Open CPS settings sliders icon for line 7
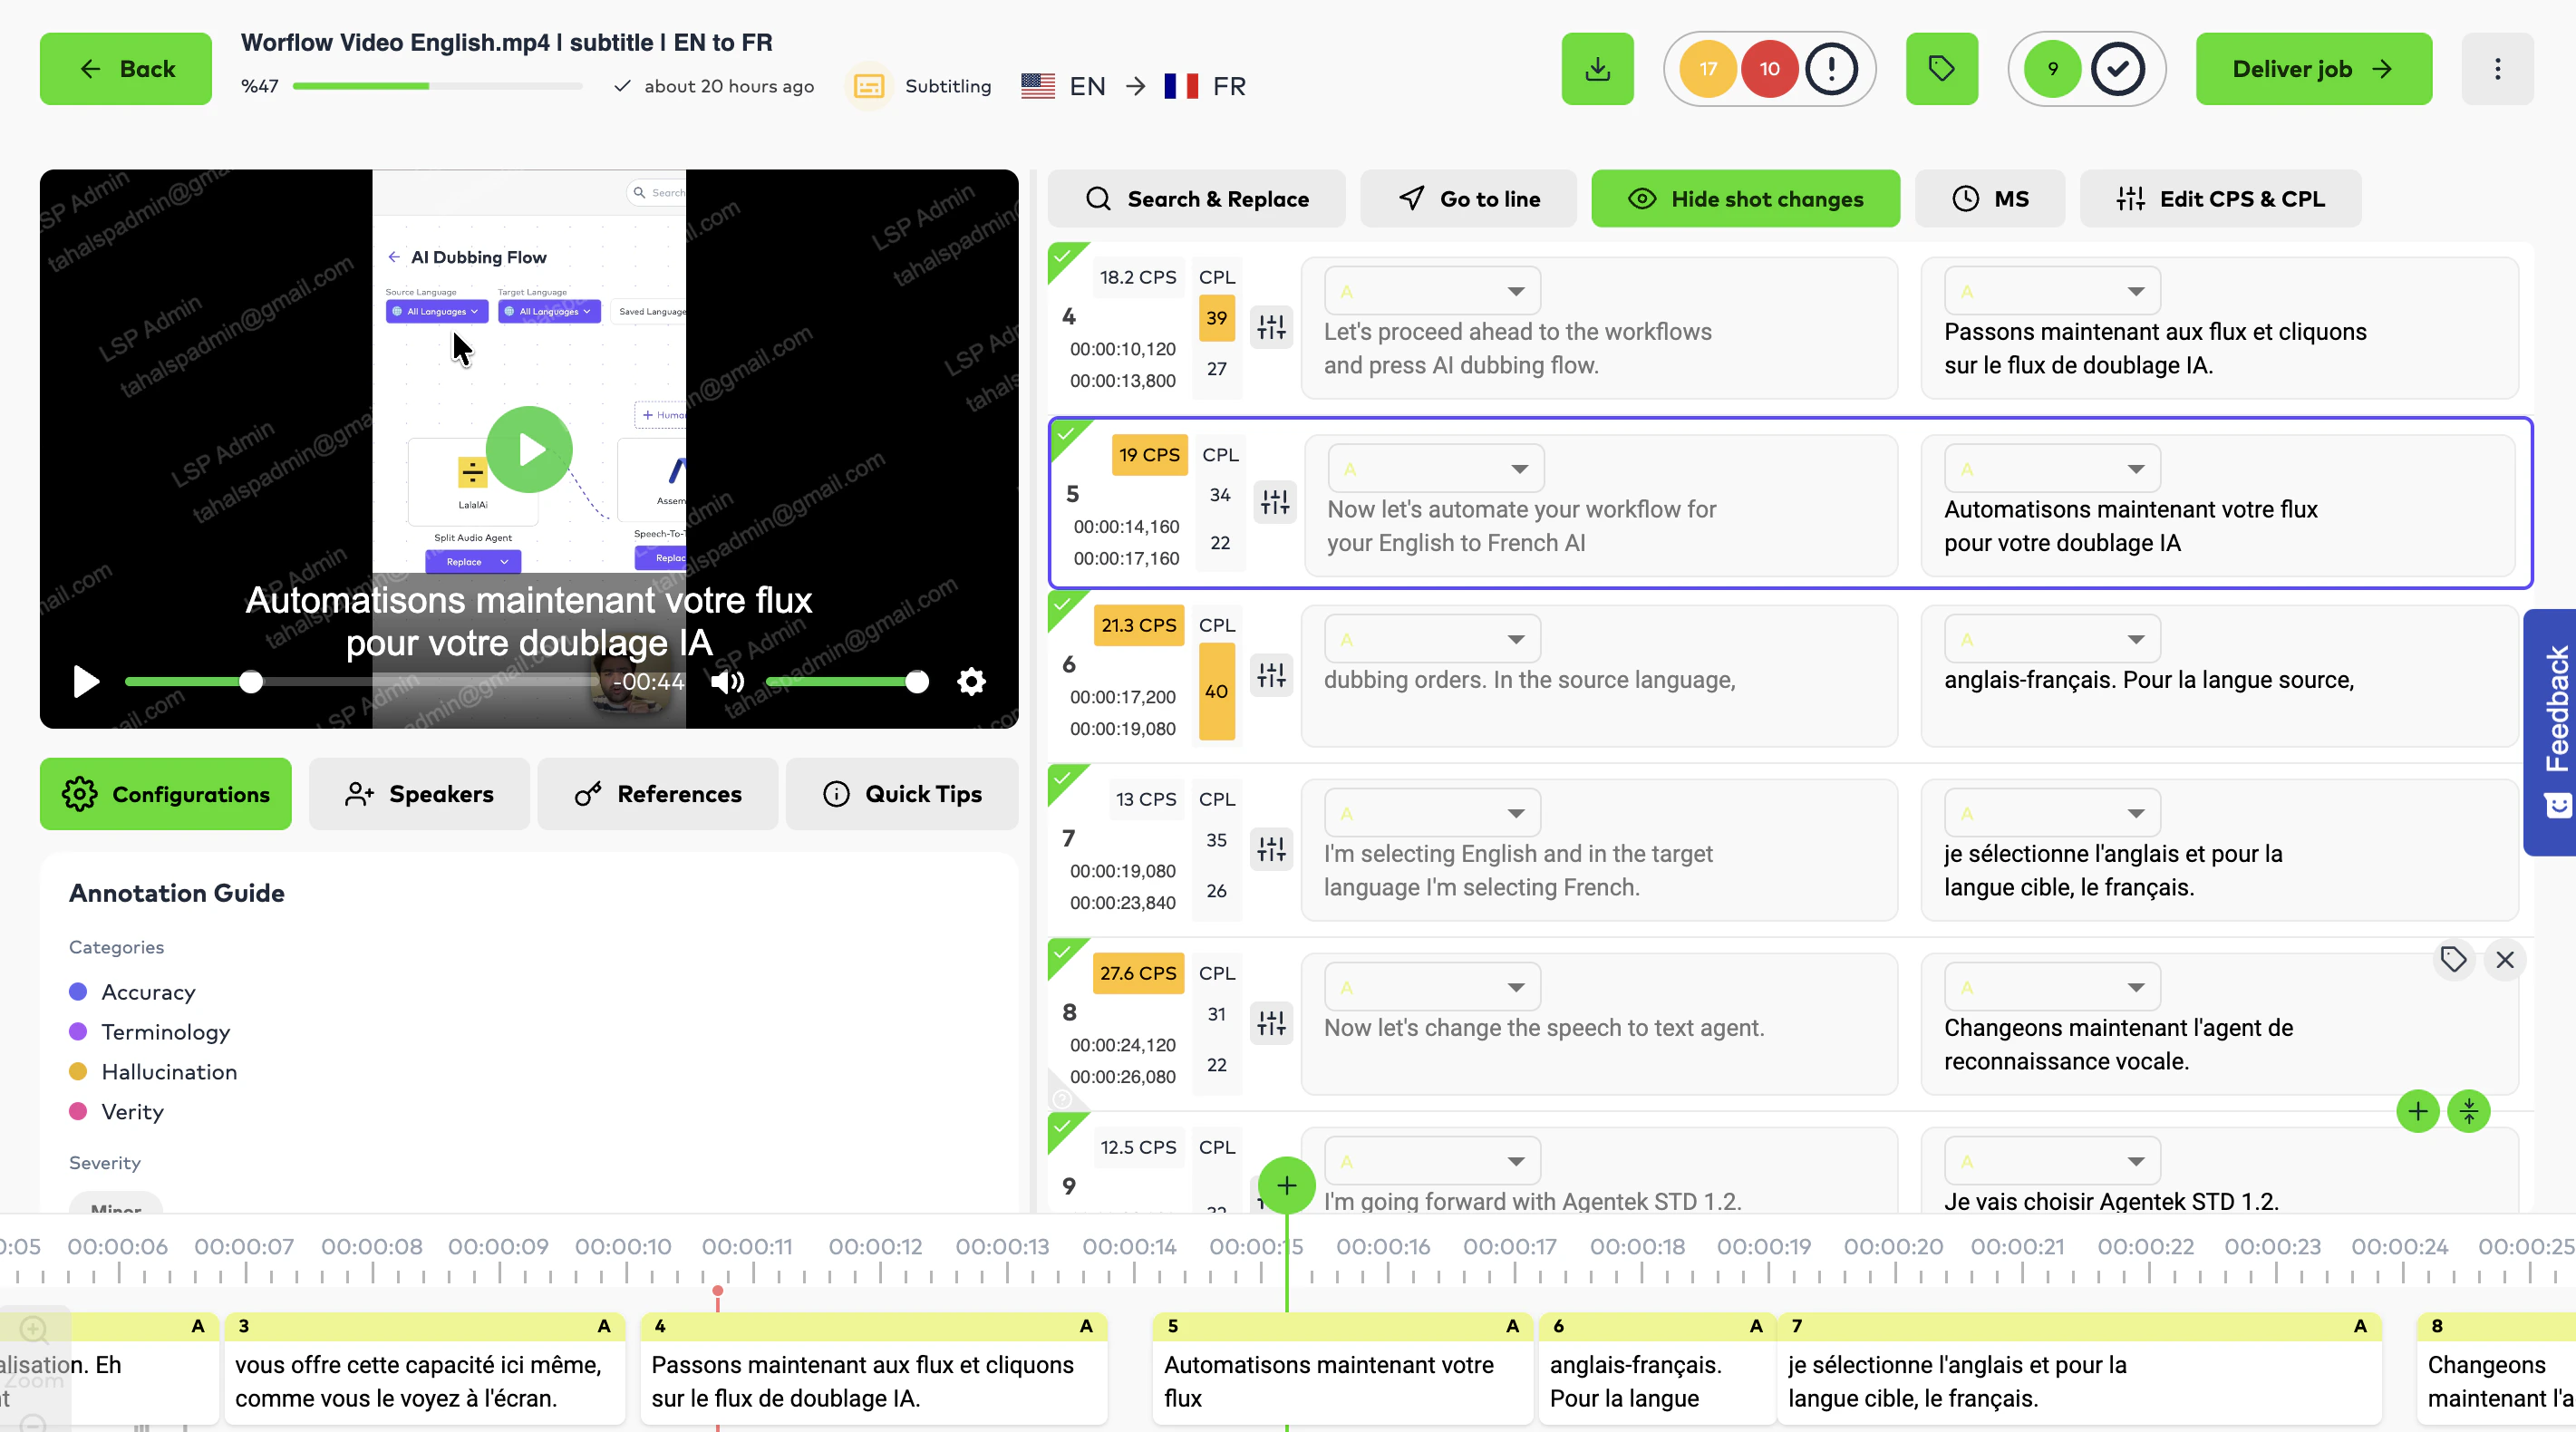Screen dimensions: 2576x1432 1271,849
